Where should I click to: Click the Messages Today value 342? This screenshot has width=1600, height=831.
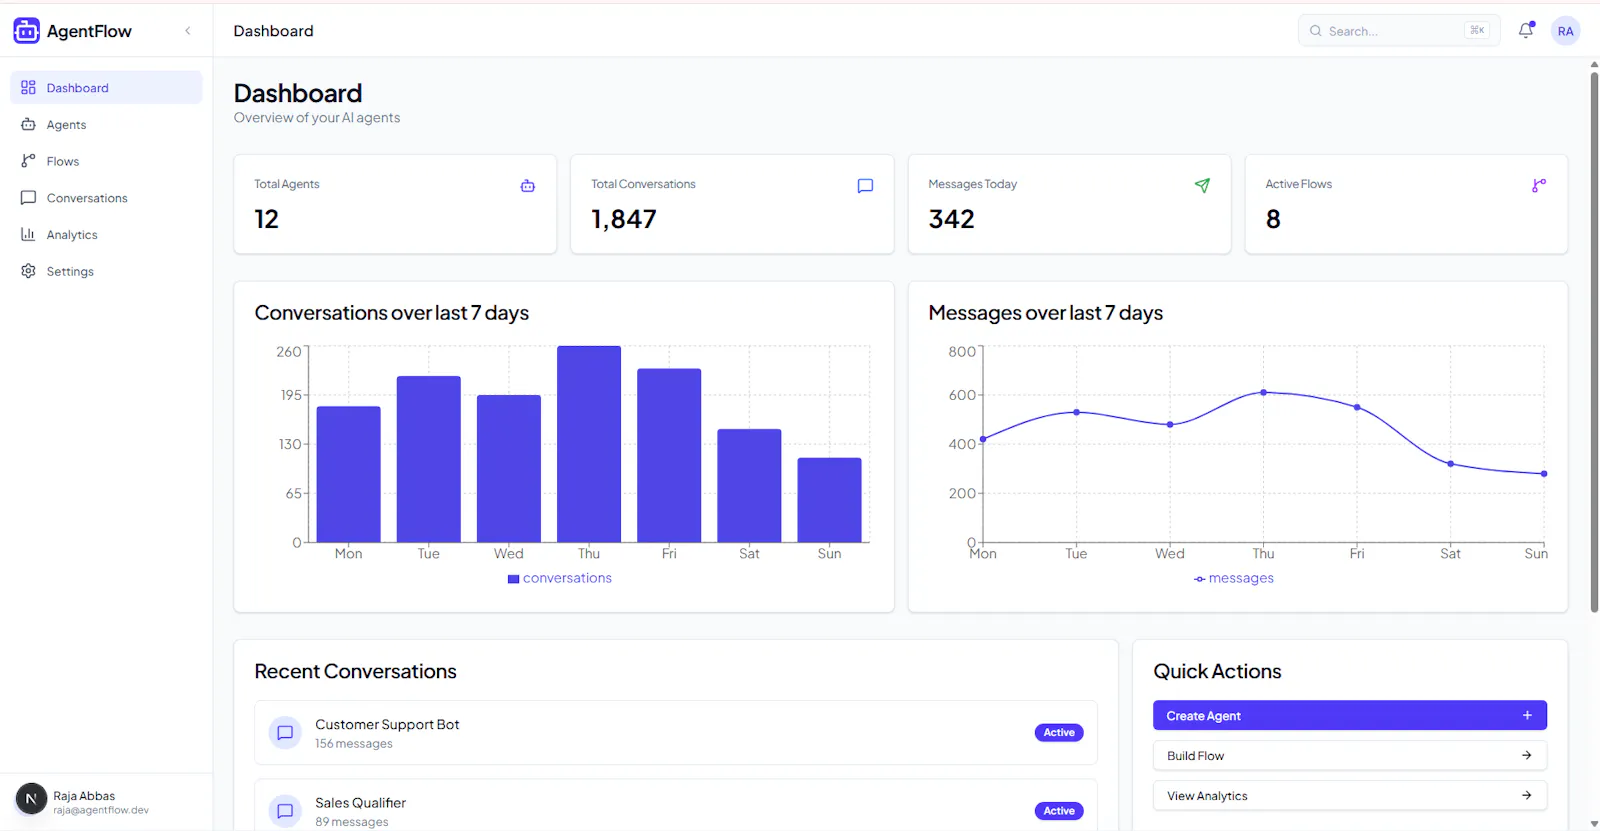click(951, 219)
